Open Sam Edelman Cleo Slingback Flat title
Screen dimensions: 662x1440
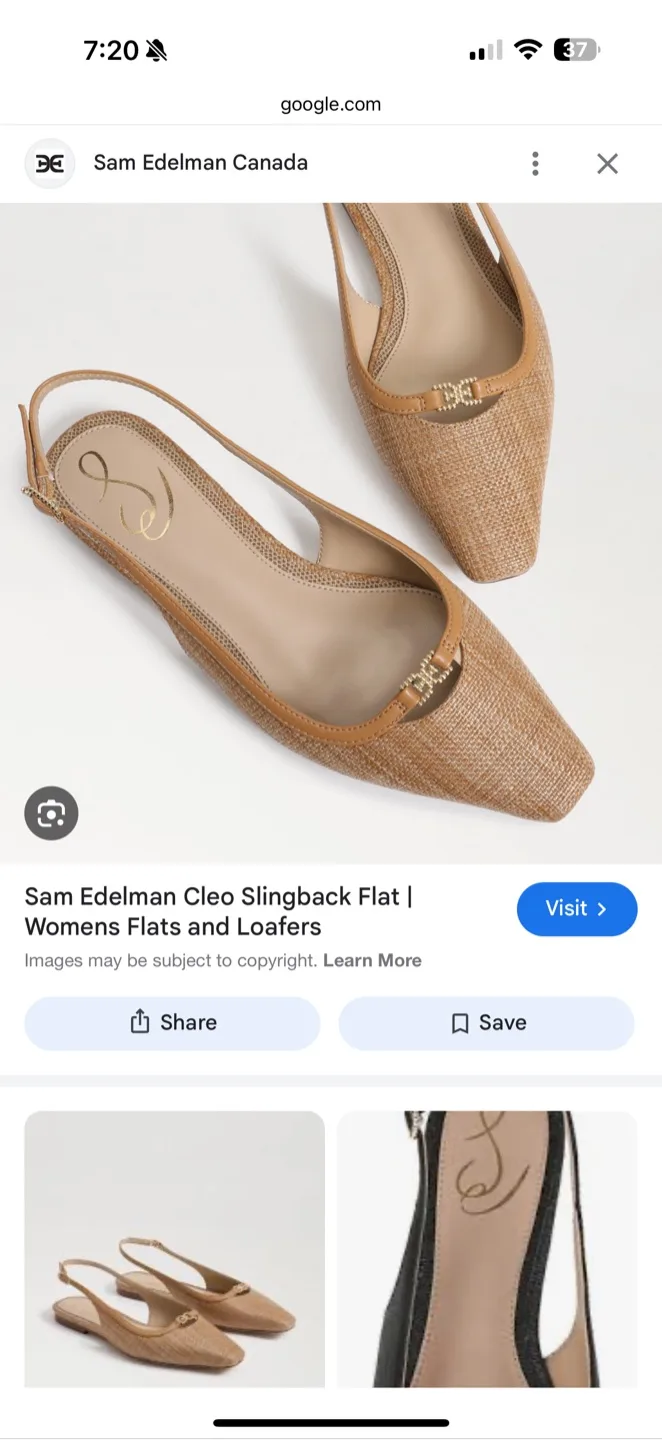point(219,911)
